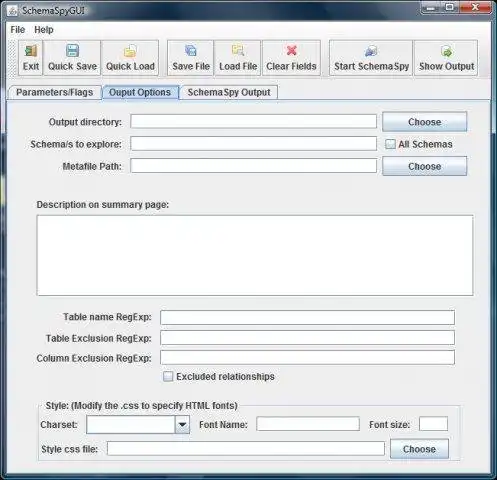Minimize the SchemaSpyGUI window
497x480 pixels.
431,7
